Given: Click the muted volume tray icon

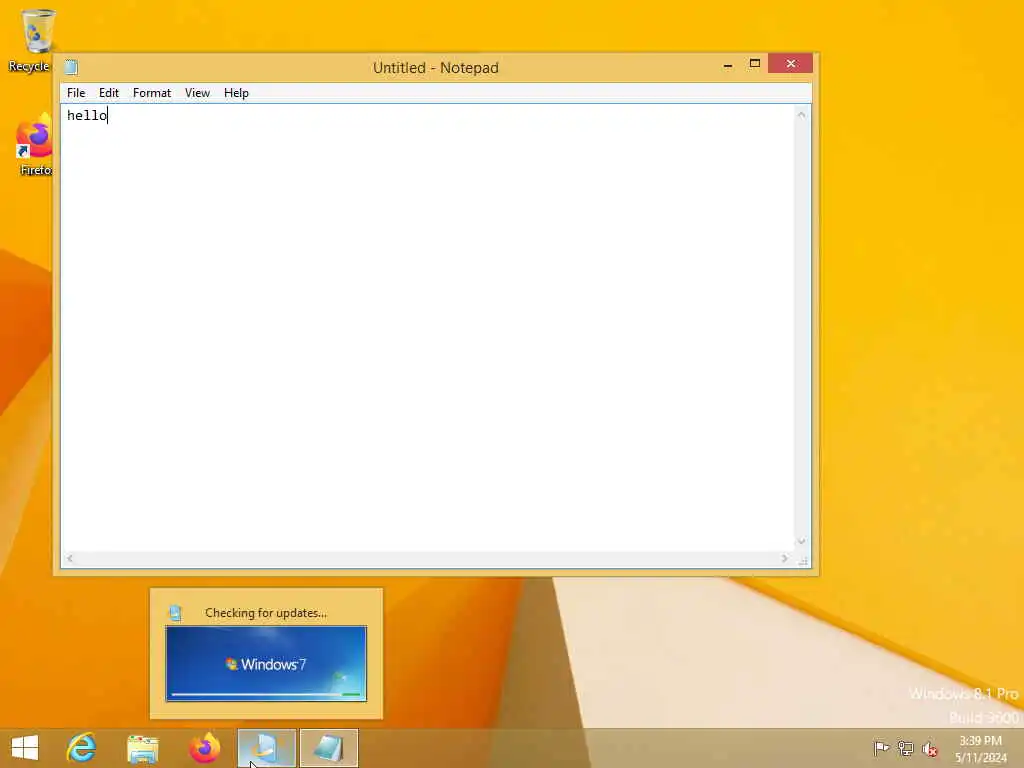Looking at the screenshot, I should tap(929, 749).
